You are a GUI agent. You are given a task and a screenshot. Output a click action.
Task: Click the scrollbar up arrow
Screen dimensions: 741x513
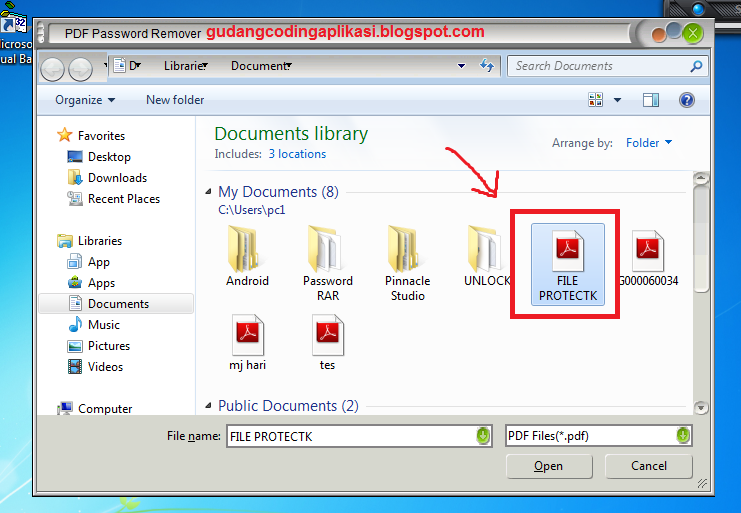coord(701,178)
